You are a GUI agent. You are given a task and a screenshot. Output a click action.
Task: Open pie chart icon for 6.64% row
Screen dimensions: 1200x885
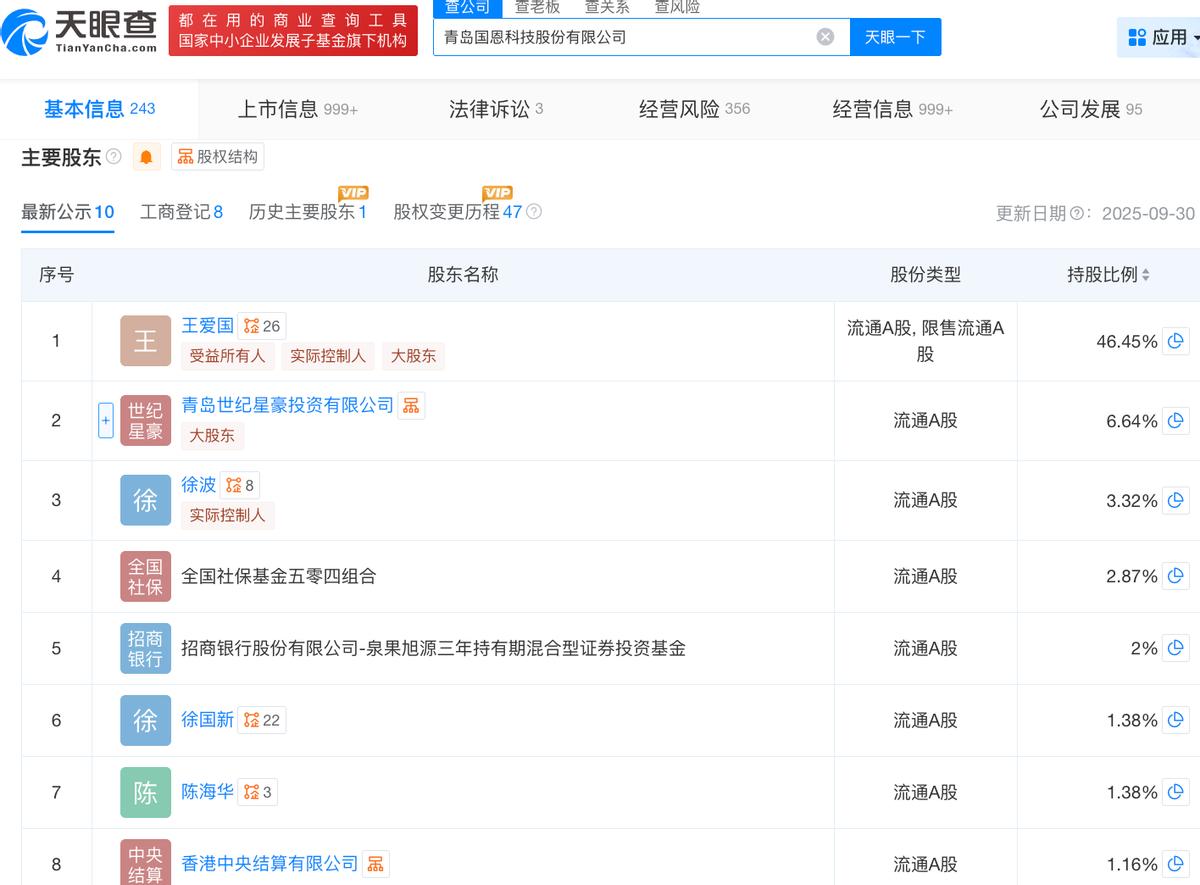point(1176,421)
